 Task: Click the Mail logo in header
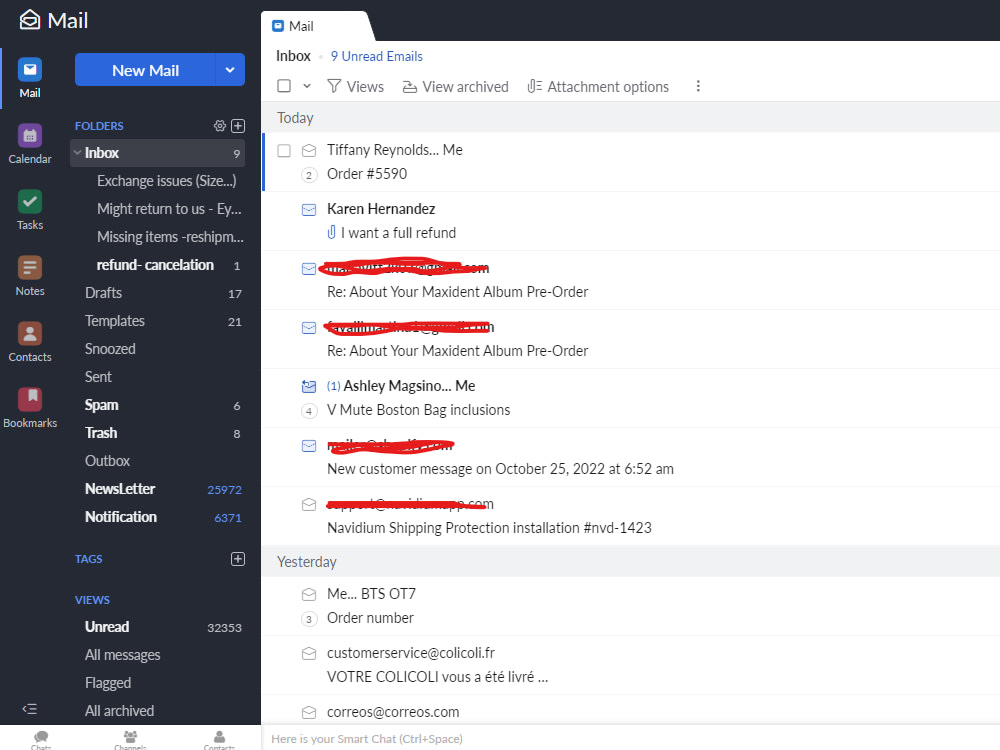[54, 20]
